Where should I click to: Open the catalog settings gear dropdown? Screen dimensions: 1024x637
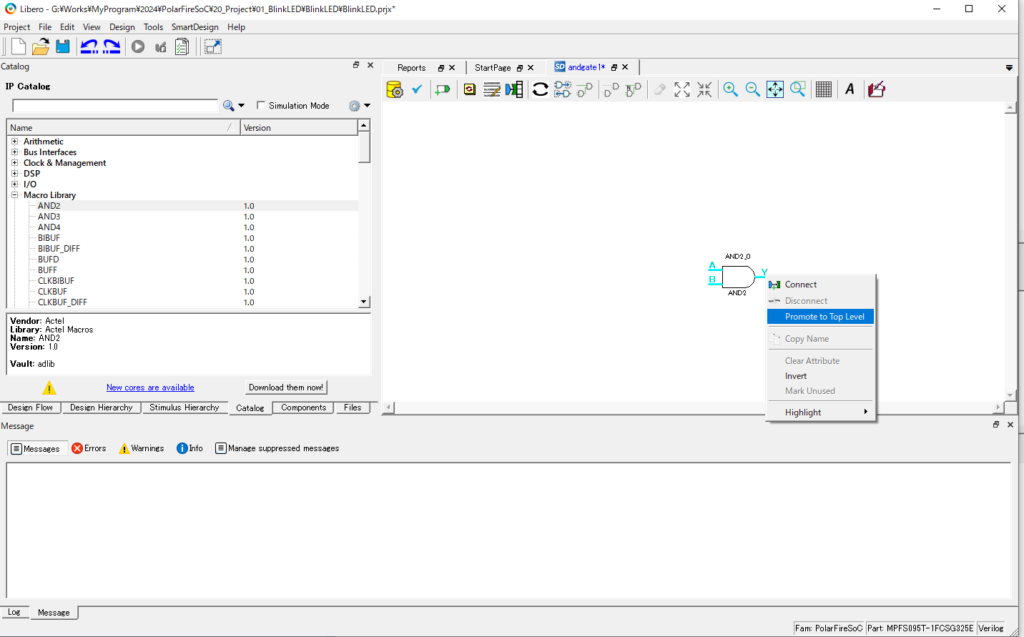[359, 105]
